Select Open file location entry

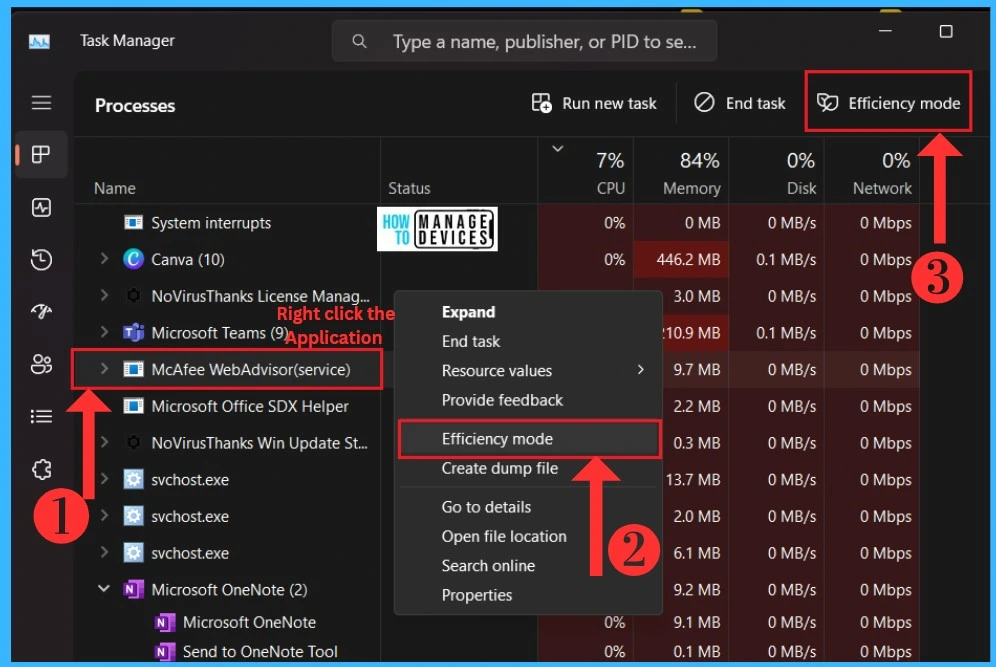click(x=528, y=536)
